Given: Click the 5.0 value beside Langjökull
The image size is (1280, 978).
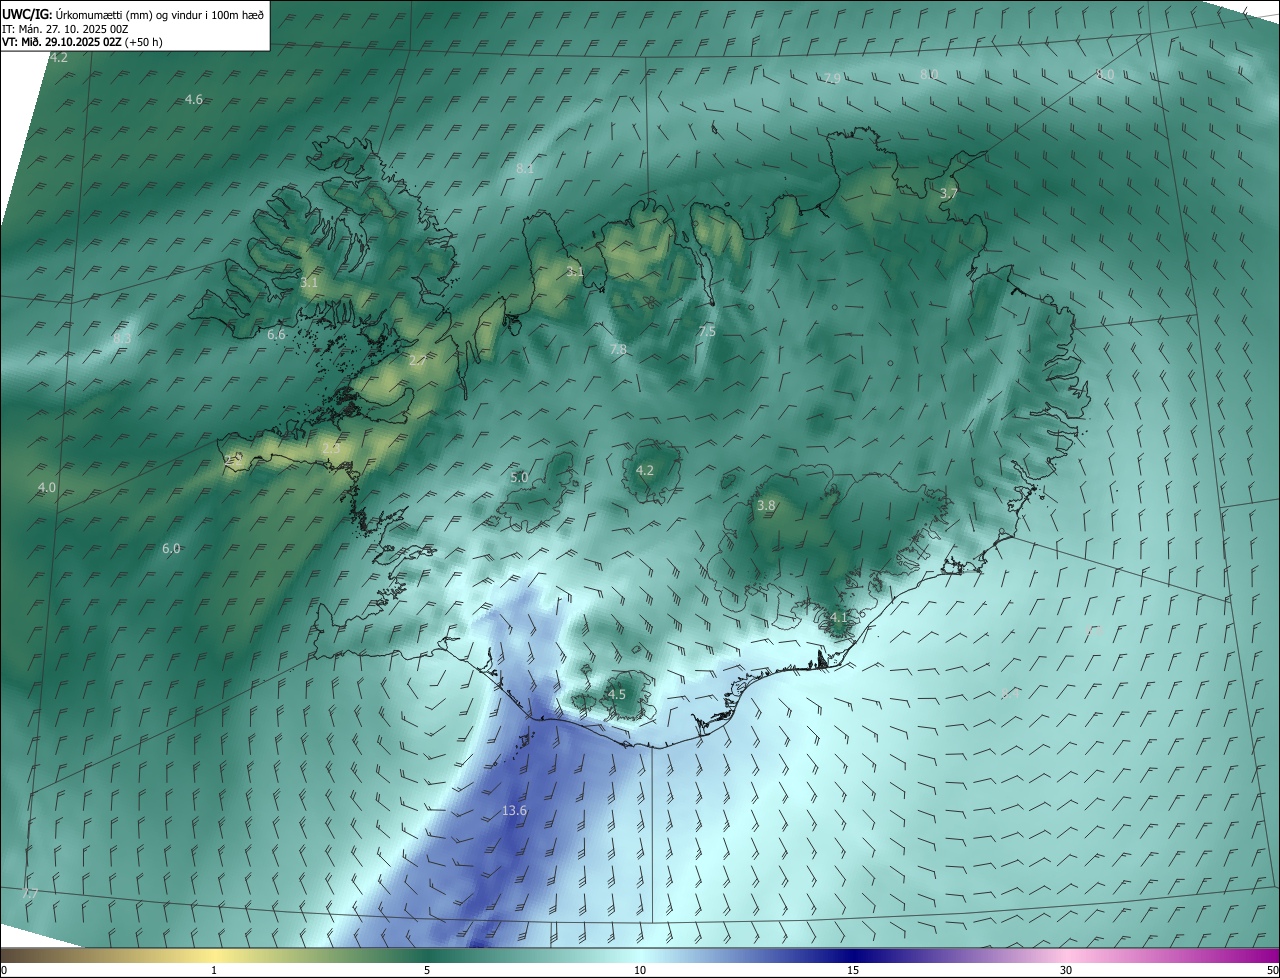Looking at the screenshot, I should (519, 478).
